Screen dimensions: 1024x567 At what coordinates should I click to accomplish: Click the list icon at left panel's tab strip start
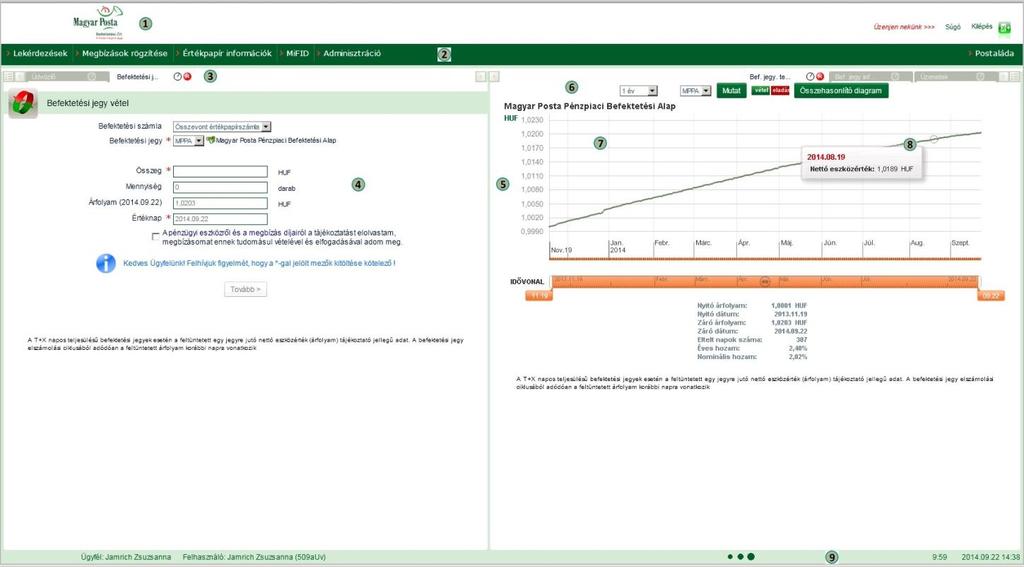coord(8,76)
